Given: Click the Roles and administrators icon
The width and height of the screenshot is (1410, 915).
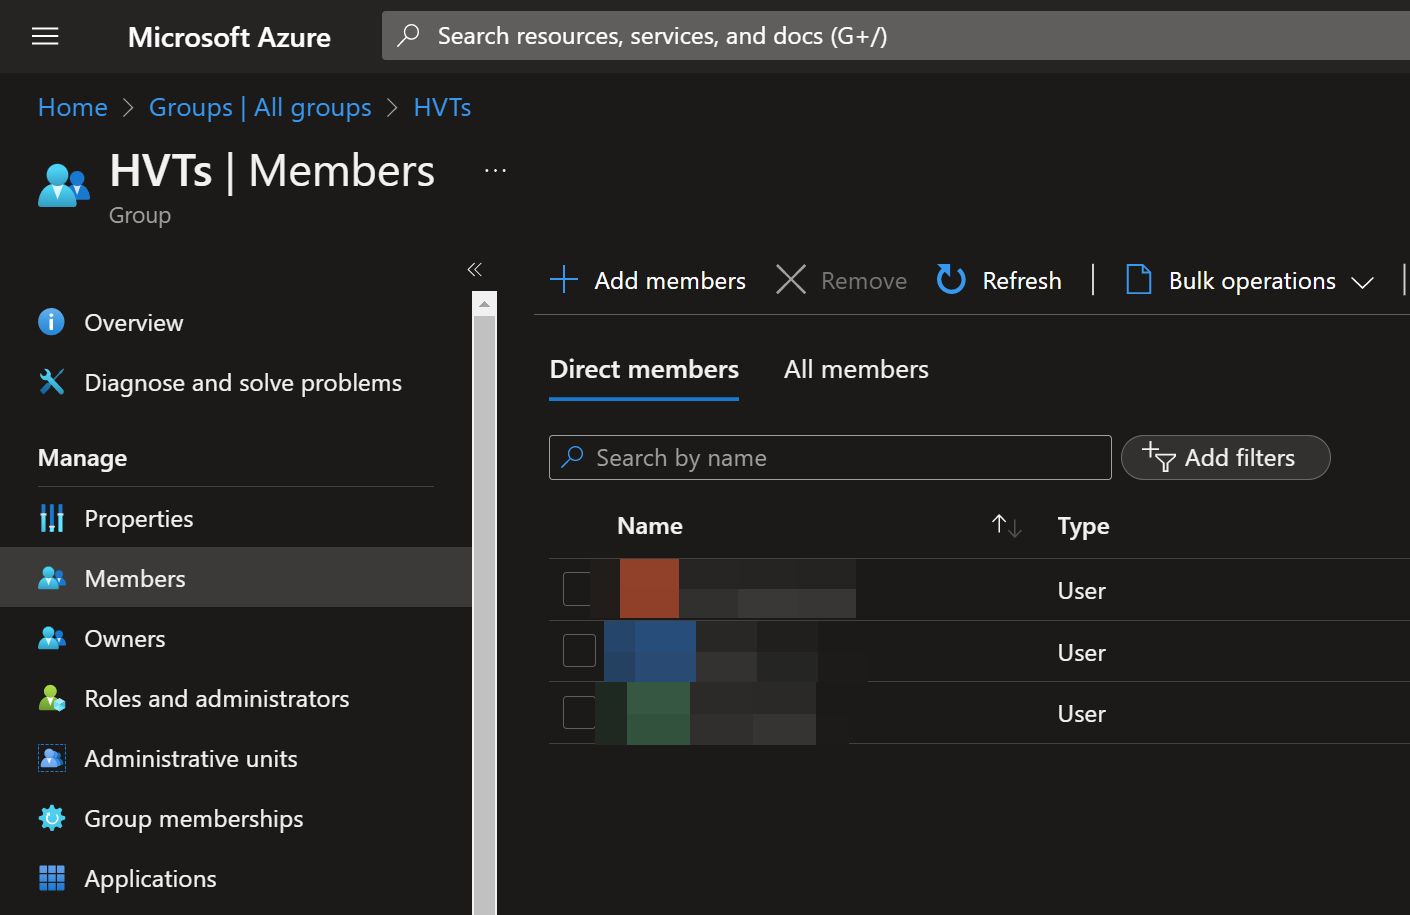Looking at the screenshot, I should 51,698.
